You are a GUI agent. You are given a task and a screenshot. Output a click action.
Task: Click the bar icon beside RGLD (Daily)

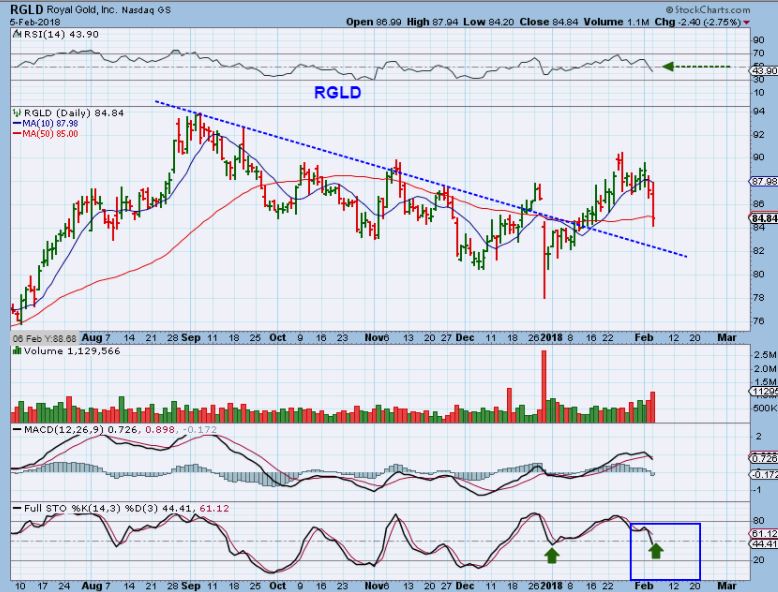[x=17, y=113]
